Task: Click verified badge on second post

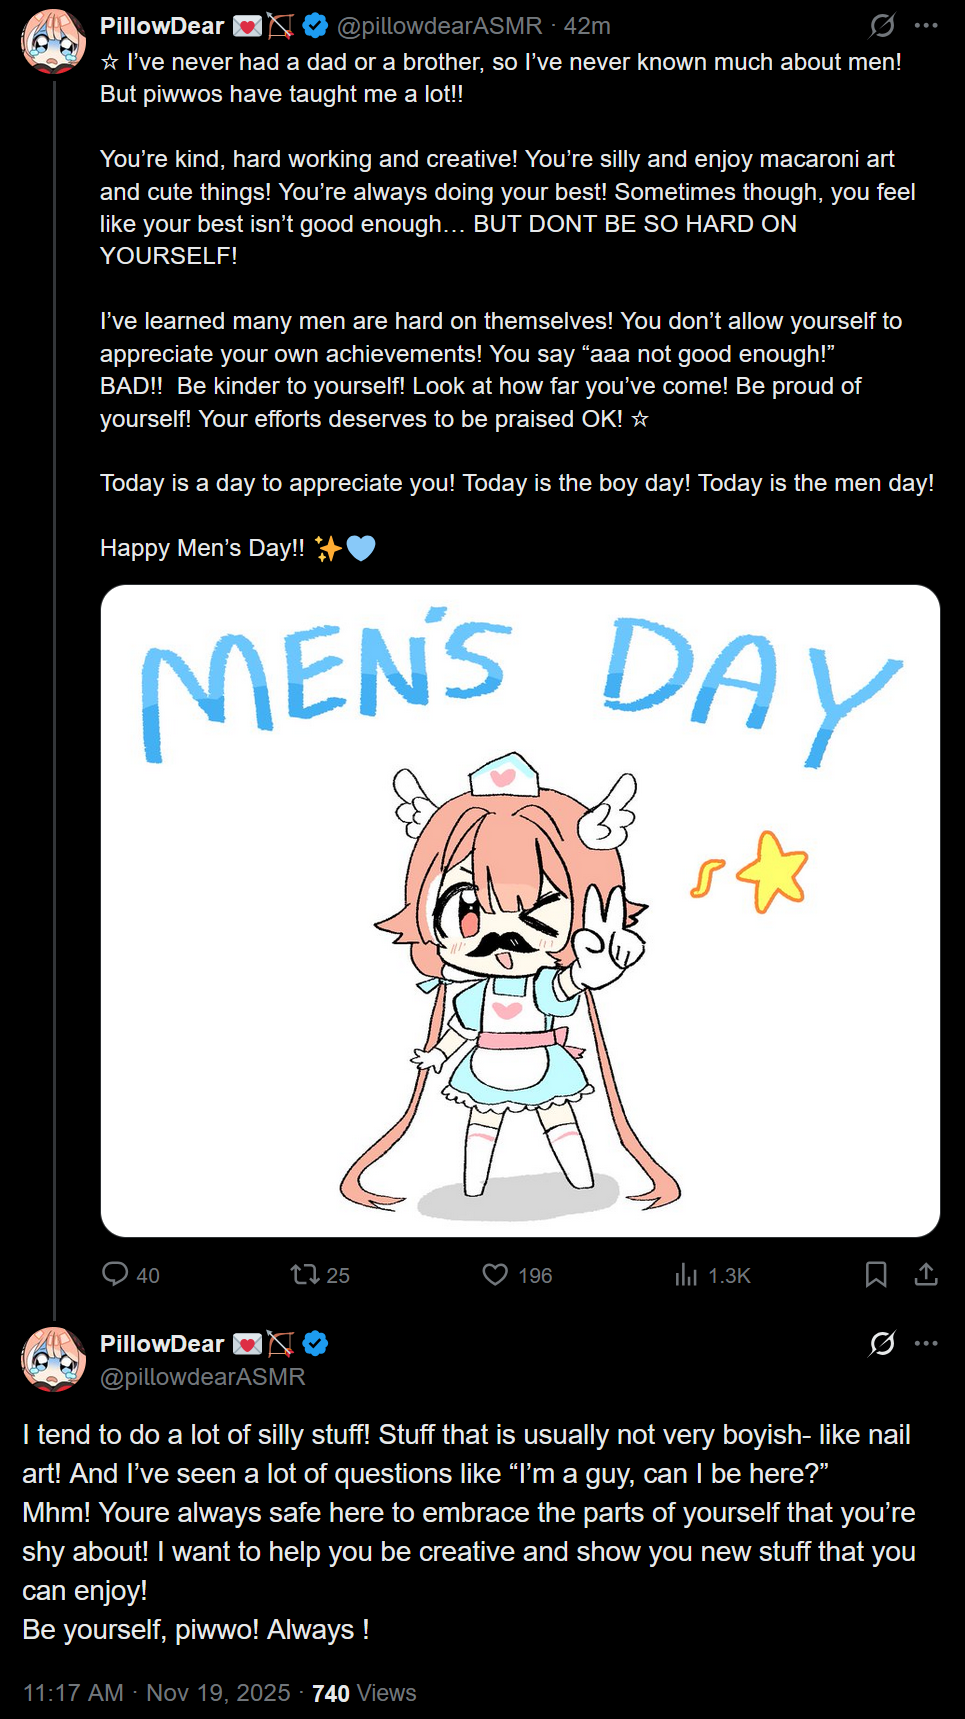Action: click(316, 1343)
